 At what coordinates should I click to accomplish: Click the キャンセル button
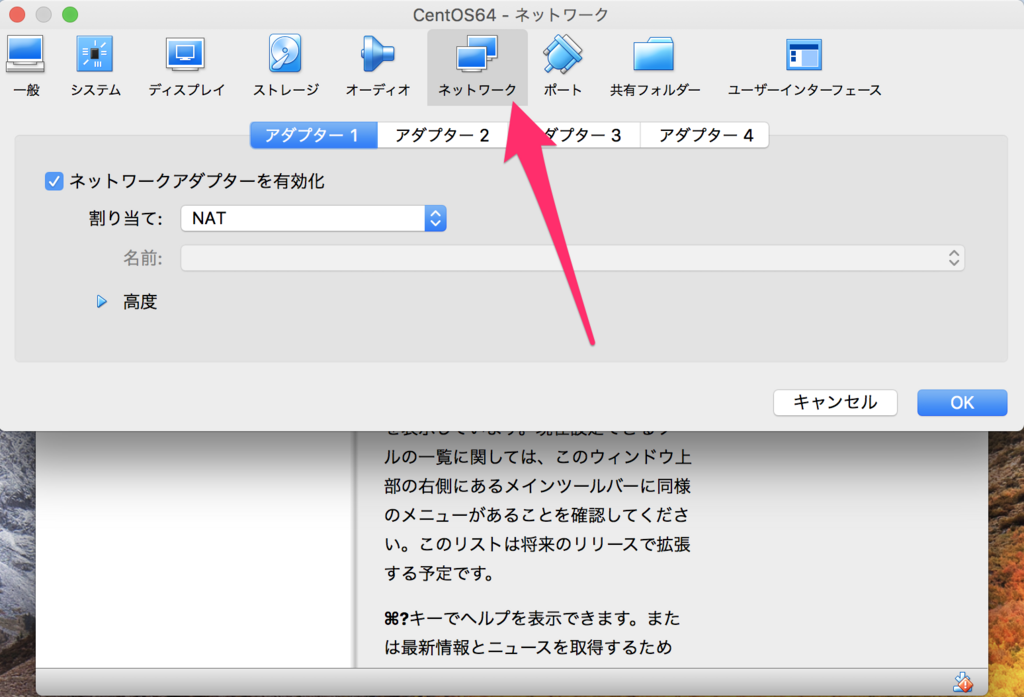[835, 402]
